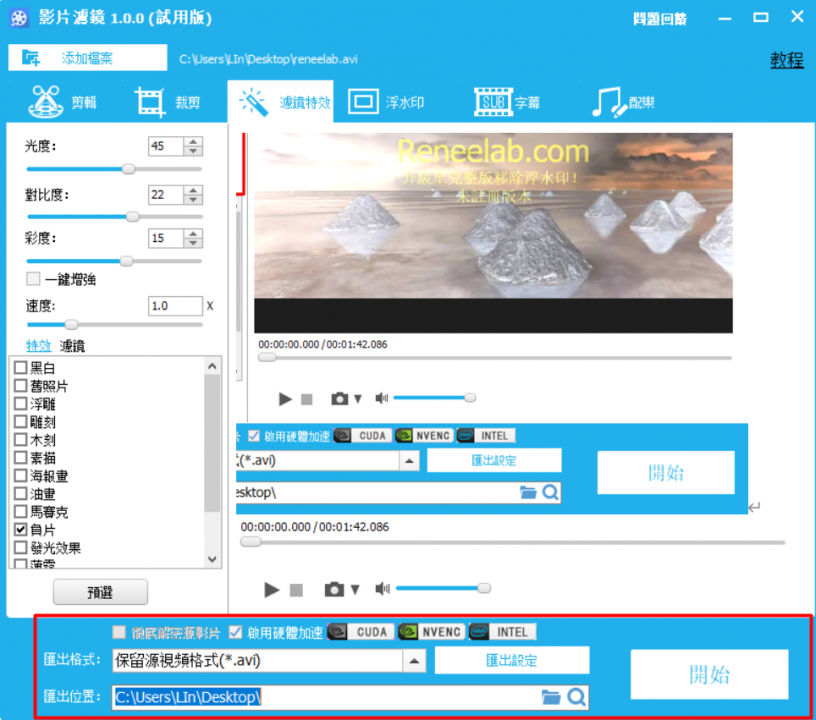The image size is (816, 720).
Task: Check the 海報畫 poster effect
Action: coord(20,475)
